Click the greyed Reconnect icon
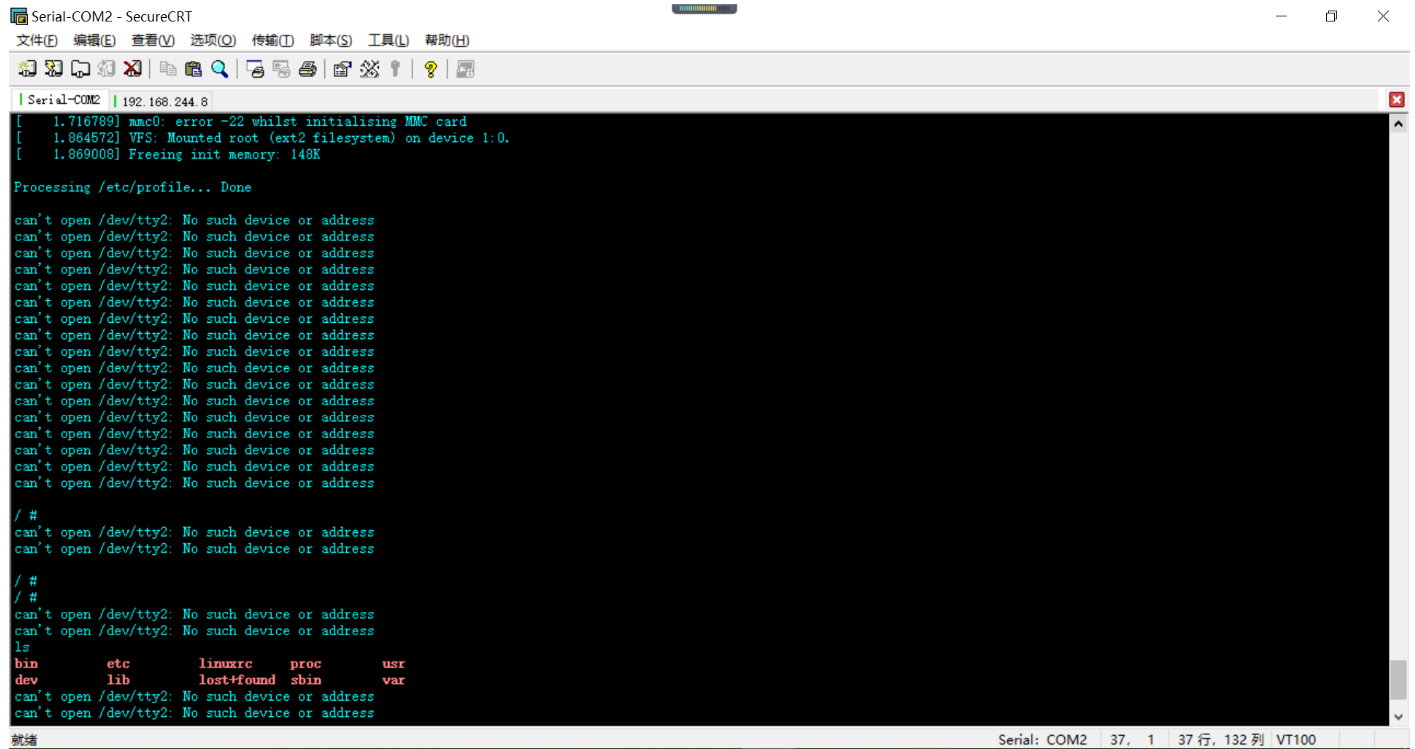This screenshot has height=749, width=1415. point(106,69)
